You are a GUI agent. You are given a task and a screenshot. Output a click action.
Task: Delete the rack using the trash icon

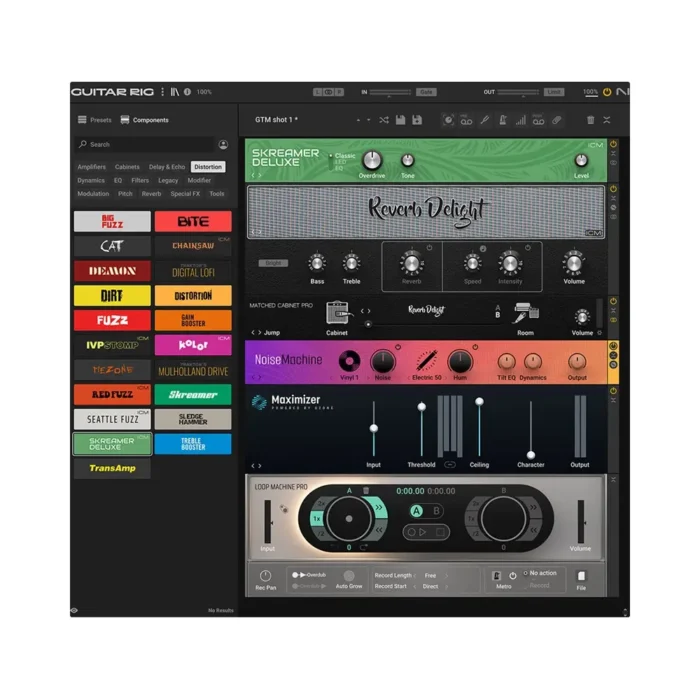tap(590, 120)
